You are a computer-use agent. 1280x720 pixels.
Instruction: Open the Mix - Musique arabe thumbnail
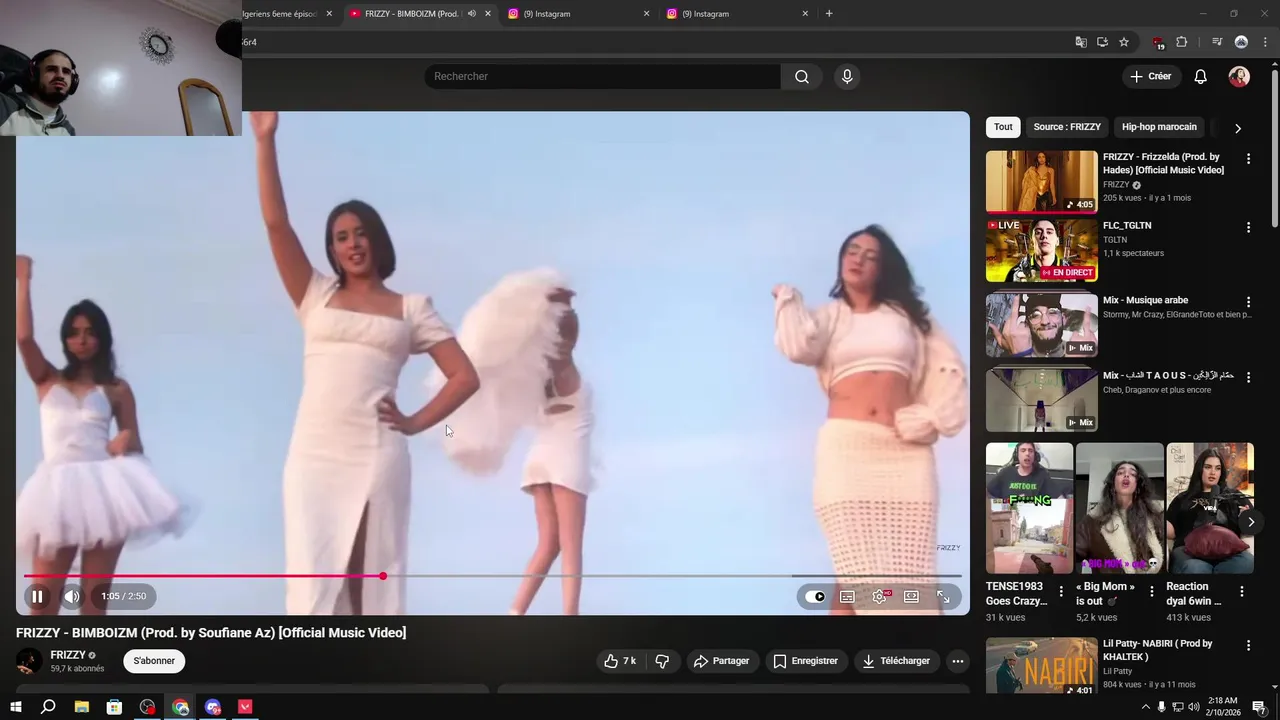(1041, 325)
